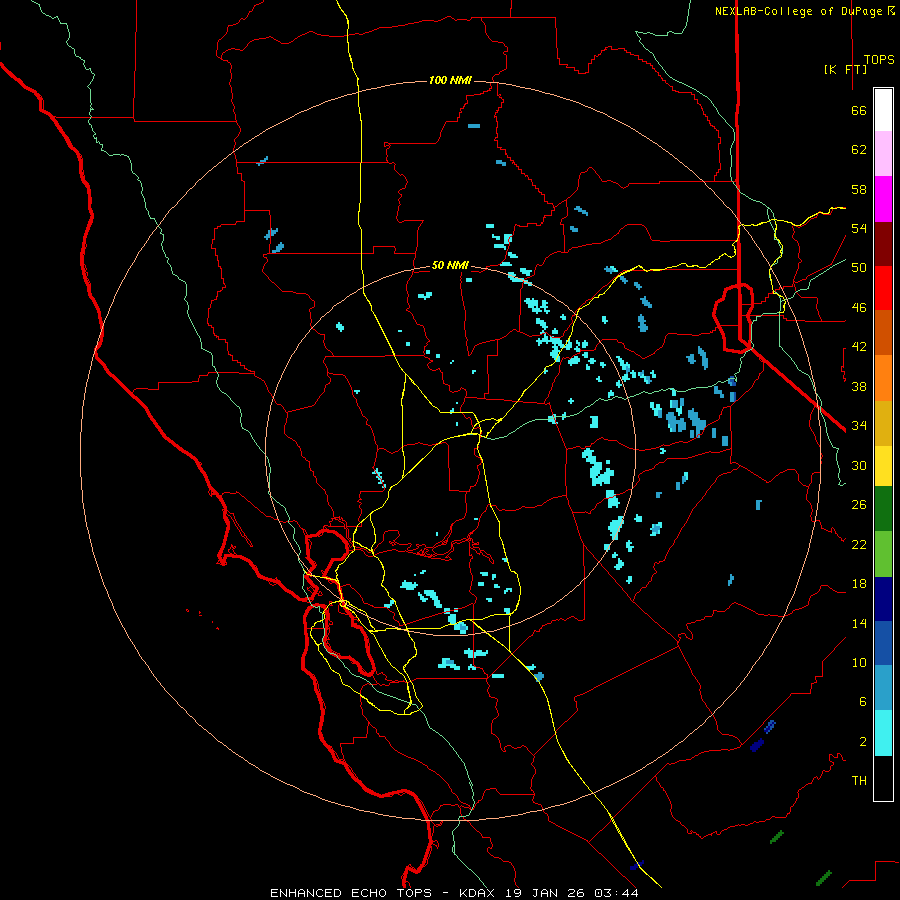The width and height of the screenshot is (900, 900).
Task: Click the '19 JAN 26' date text
Action: pos(546,893)
